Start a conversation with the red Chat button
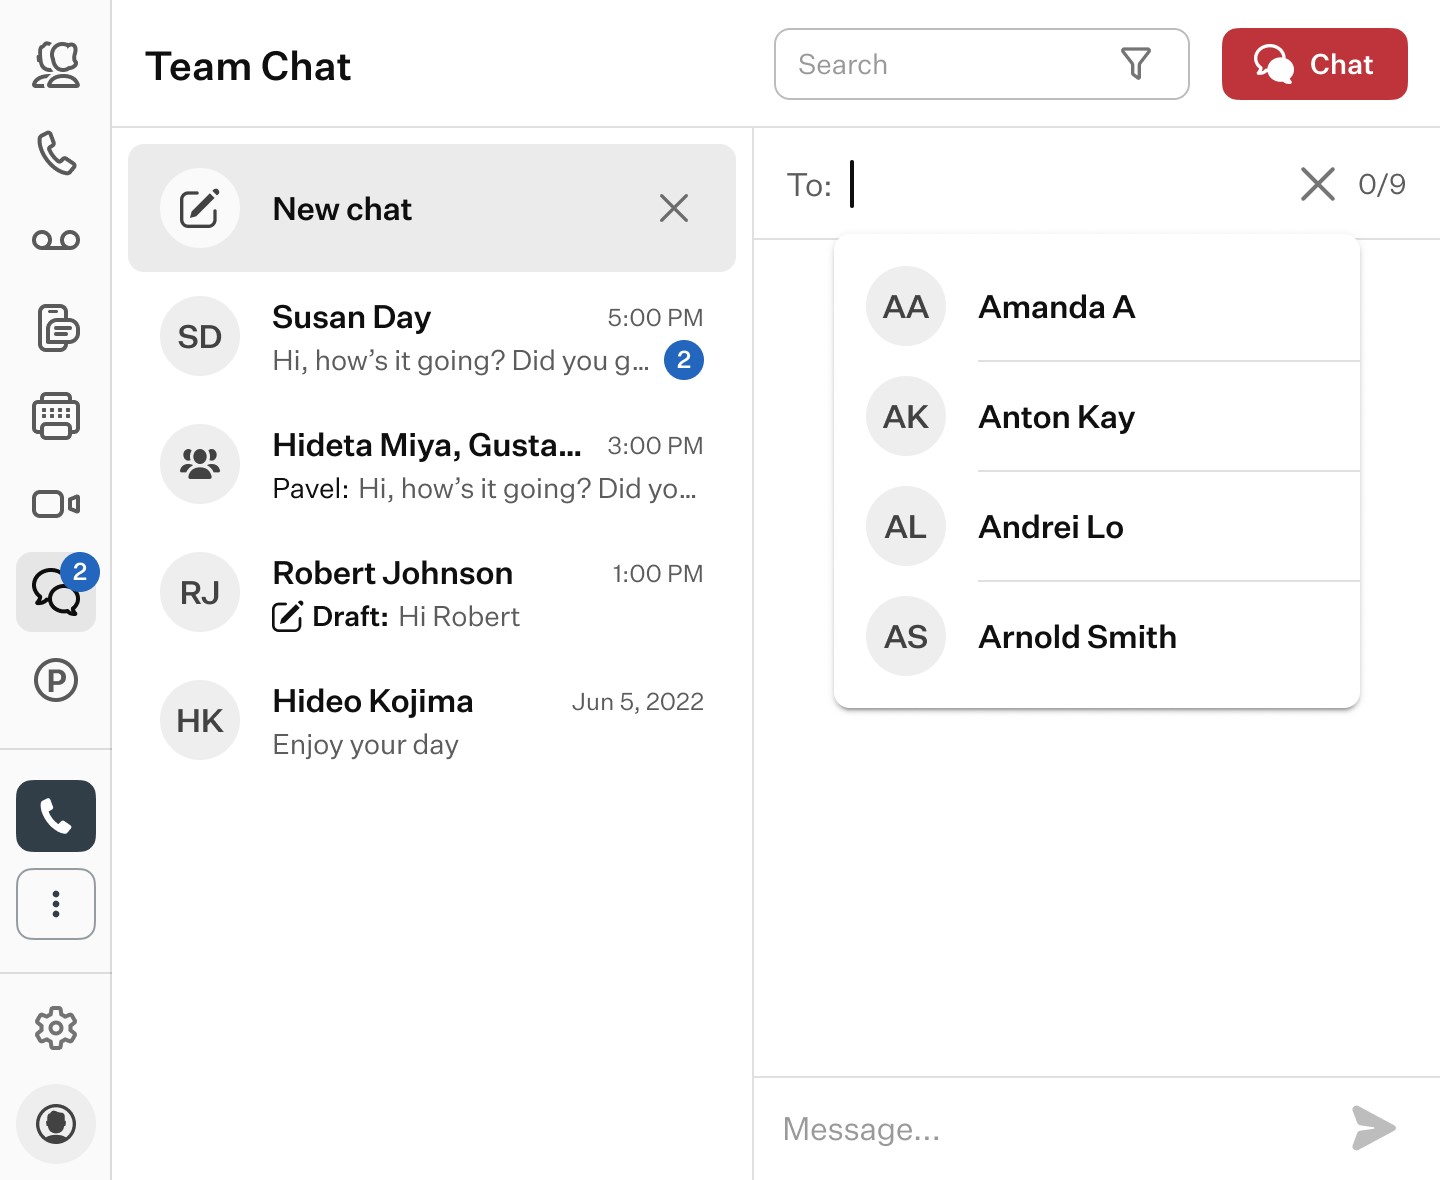The width and height of the screenshot is (1440, 1180). tap(1314, 64)
